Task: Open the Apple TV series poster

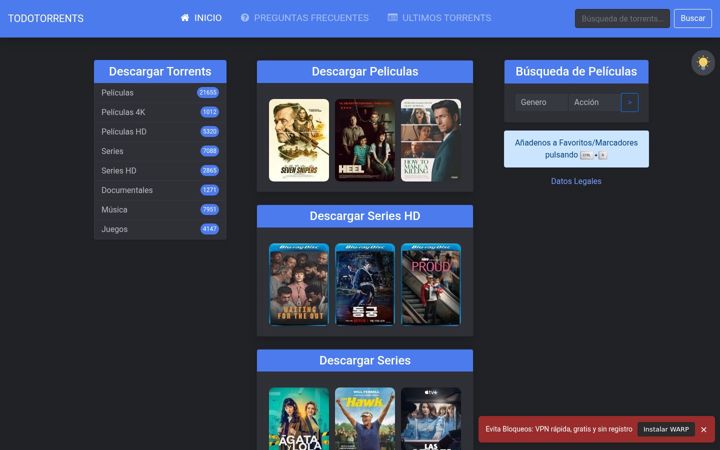Action: click(x=431, y=419)
